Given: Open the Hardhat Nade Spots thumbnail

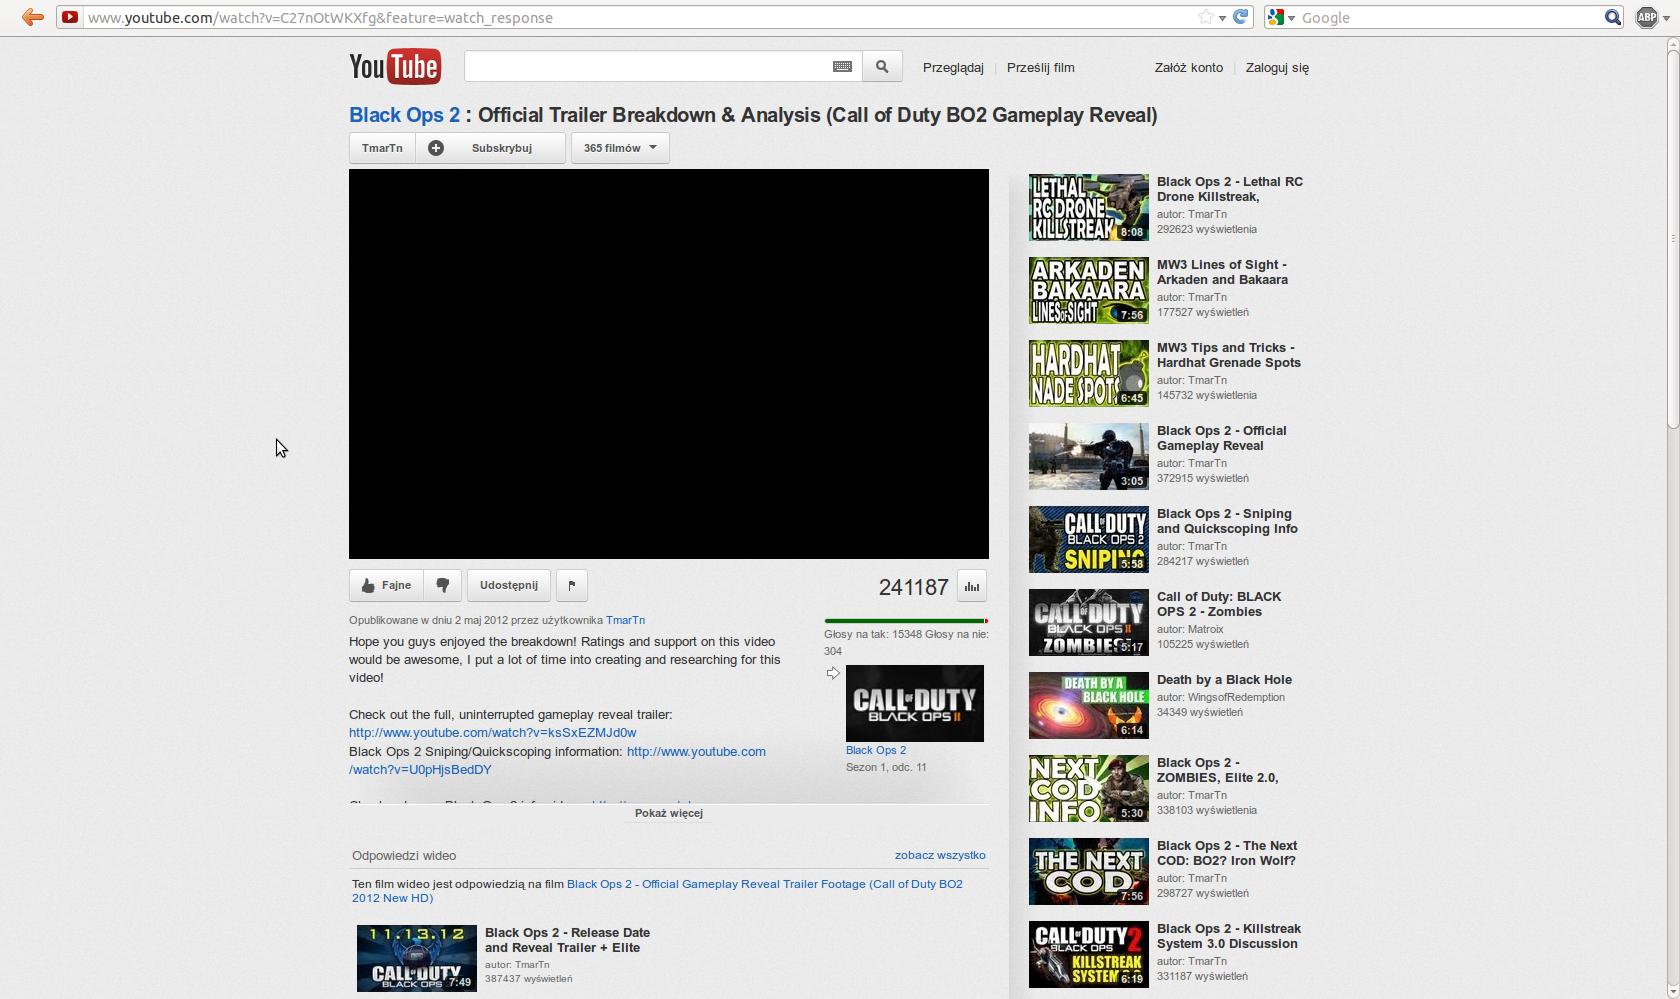Looking at the screenshot, I should pyautogui.click(x=1089, y=373).
